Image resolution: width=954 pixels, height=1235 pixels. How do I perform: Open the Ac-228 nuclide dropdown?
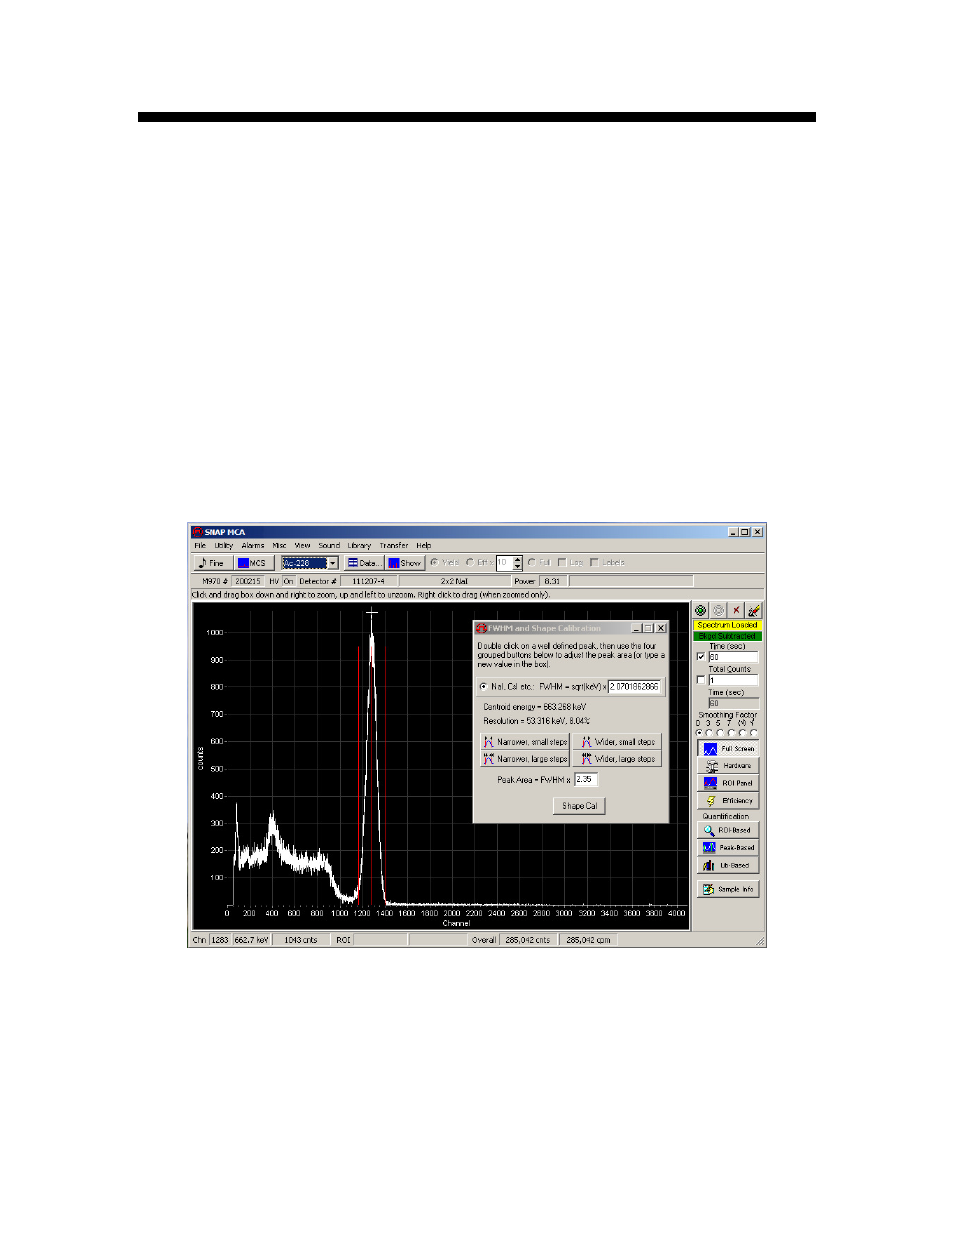click(x=333, y=563)
